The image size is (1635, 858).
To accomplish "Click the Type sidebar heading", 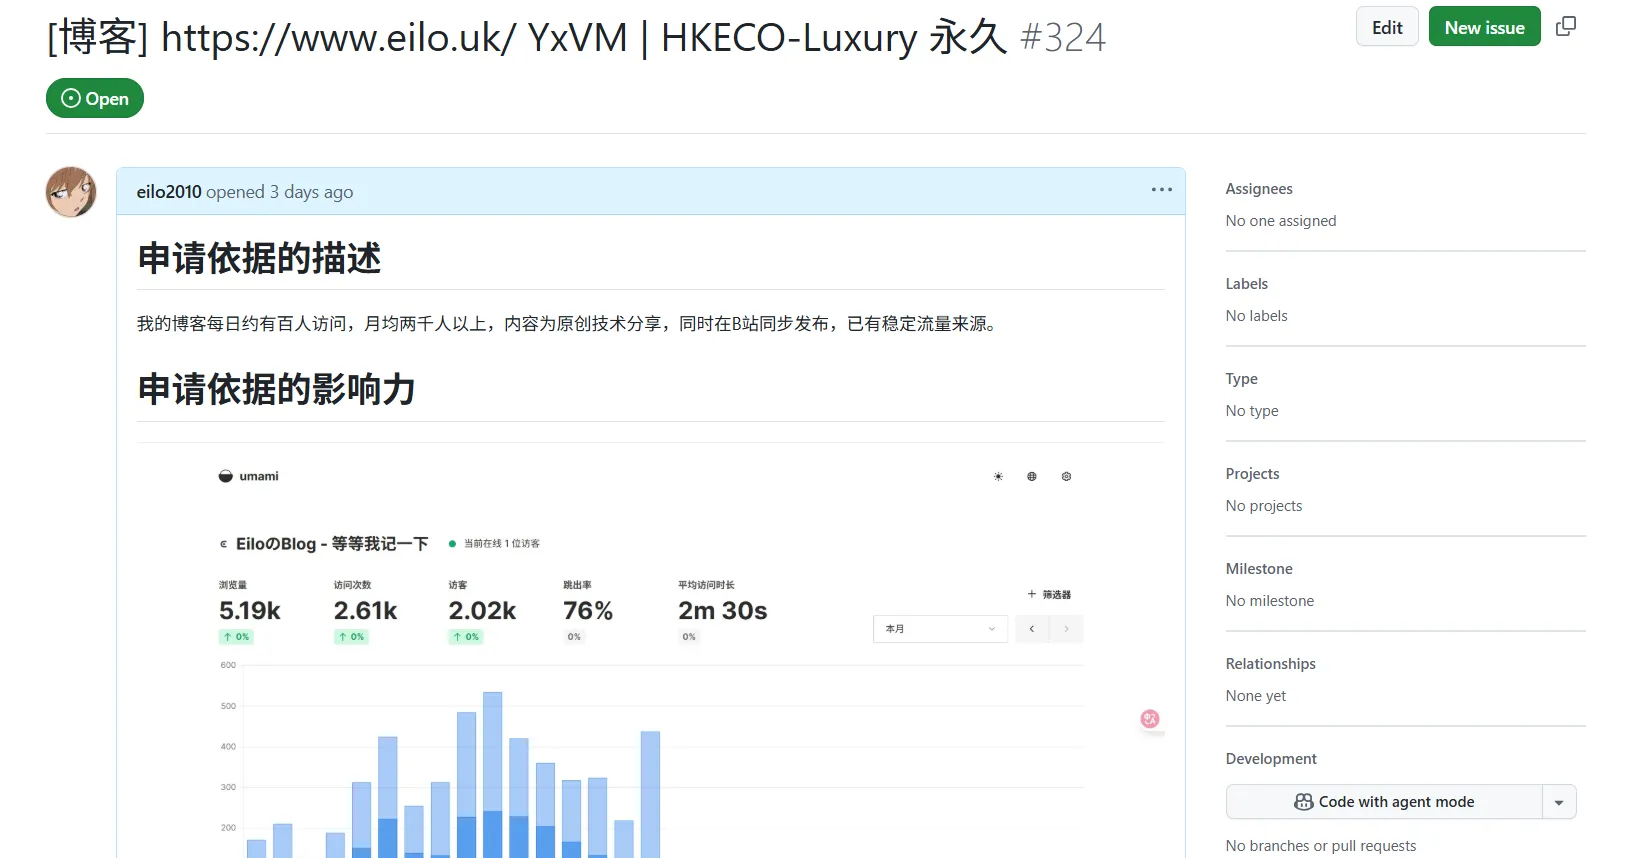I will click(1242, 379).
